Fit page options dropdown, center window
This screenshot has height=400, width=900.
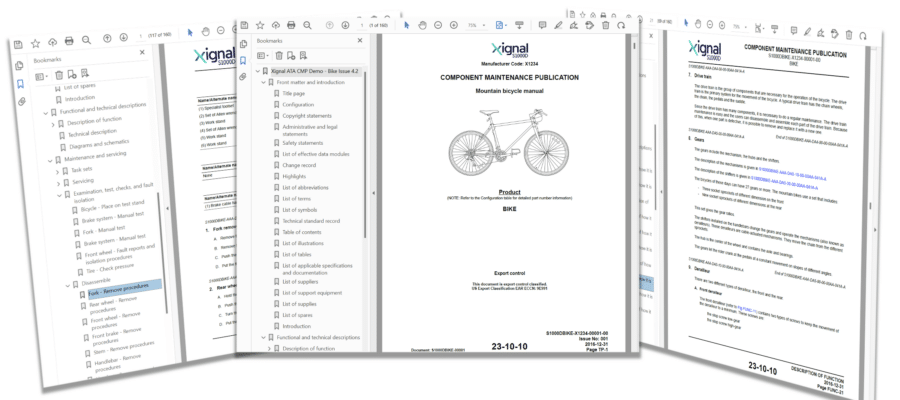coord(501,25)
